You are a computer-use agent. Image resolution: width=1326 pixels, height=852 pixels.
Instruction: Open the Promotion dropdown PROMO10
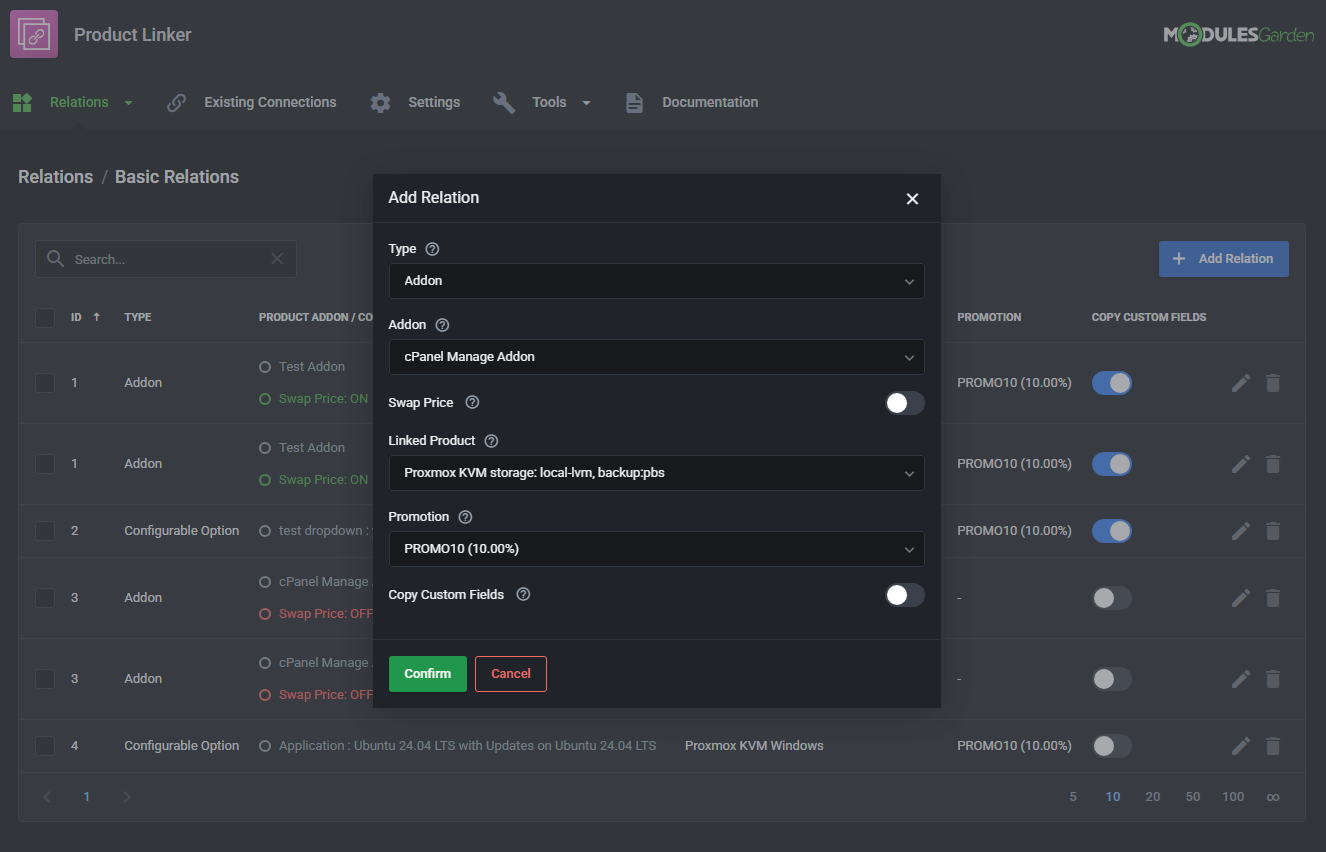(656, 549)
